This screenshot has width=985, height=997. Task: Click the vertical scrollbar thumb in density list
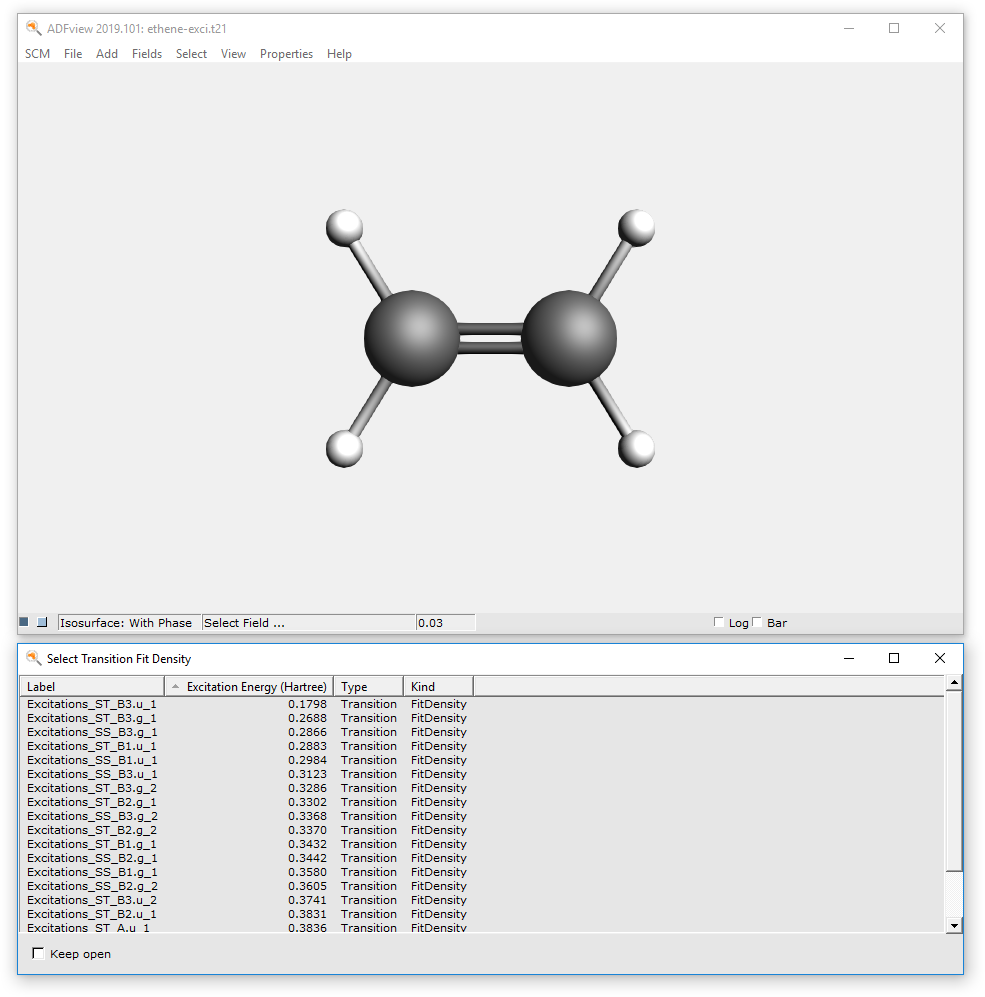(x=954, y=781)
